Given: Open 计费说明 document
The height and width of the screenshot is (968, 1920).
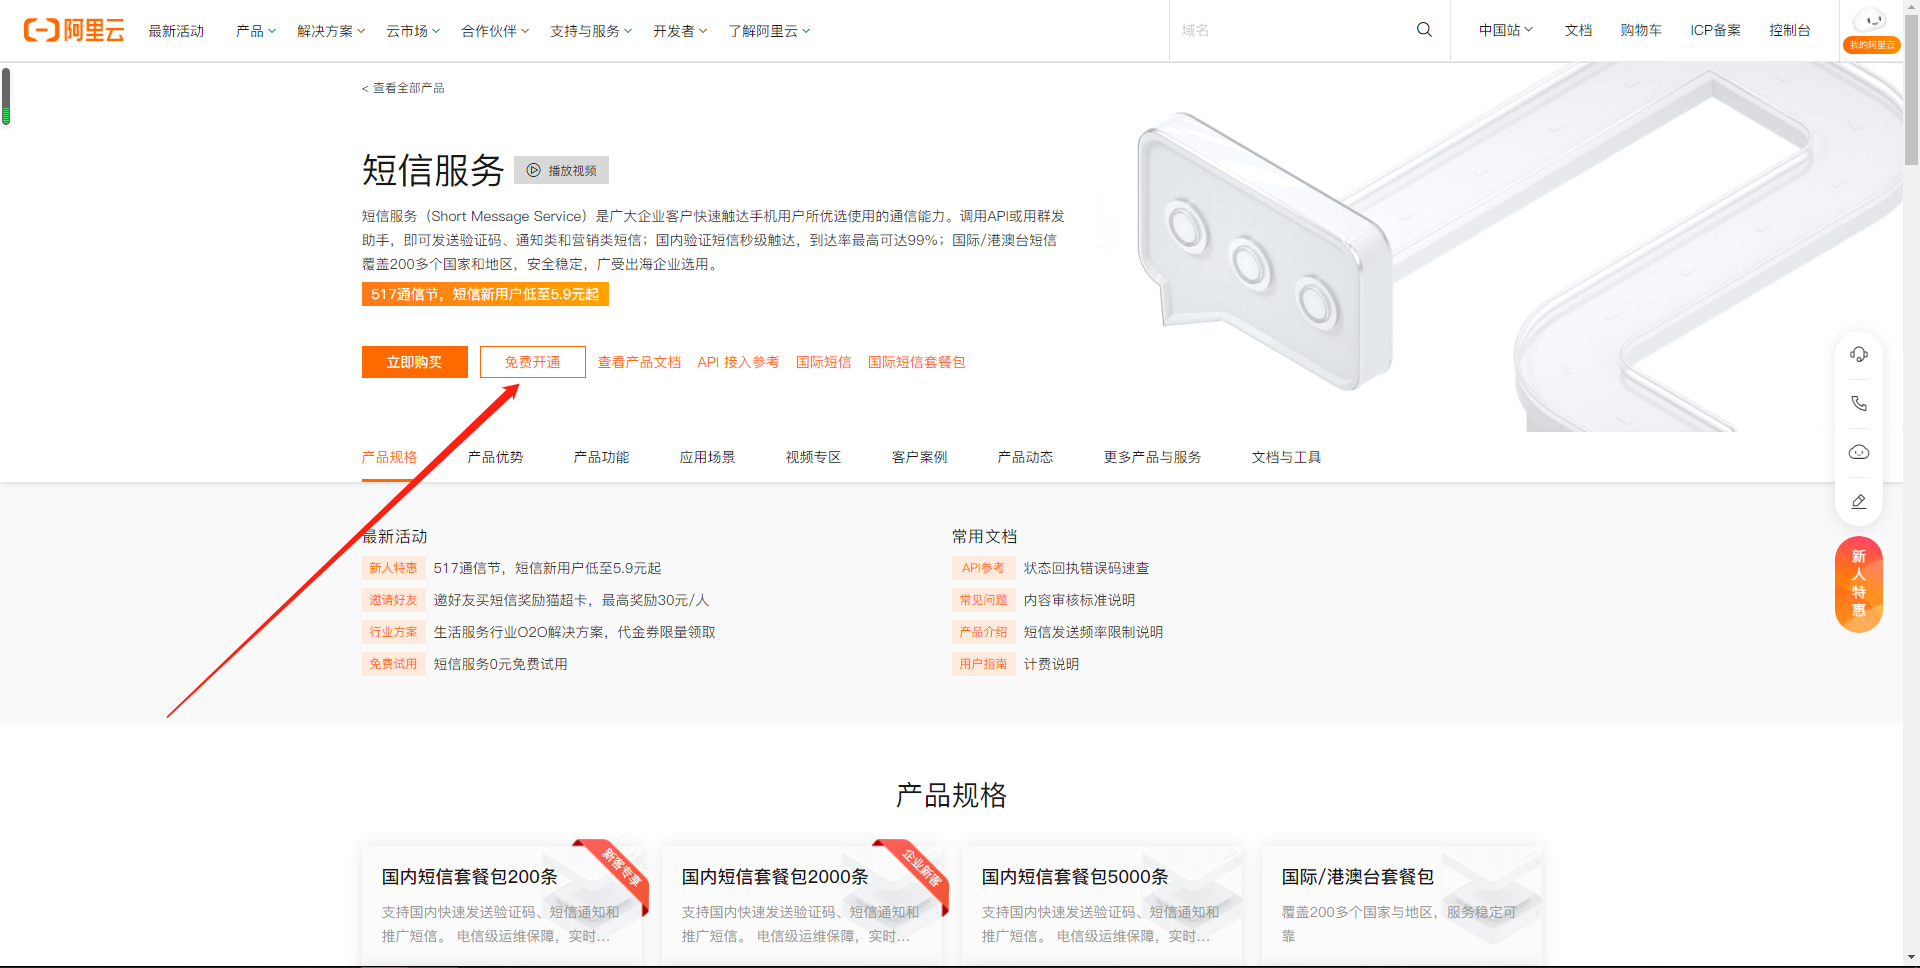Looking at the screenshot, I should [1051, 664].
